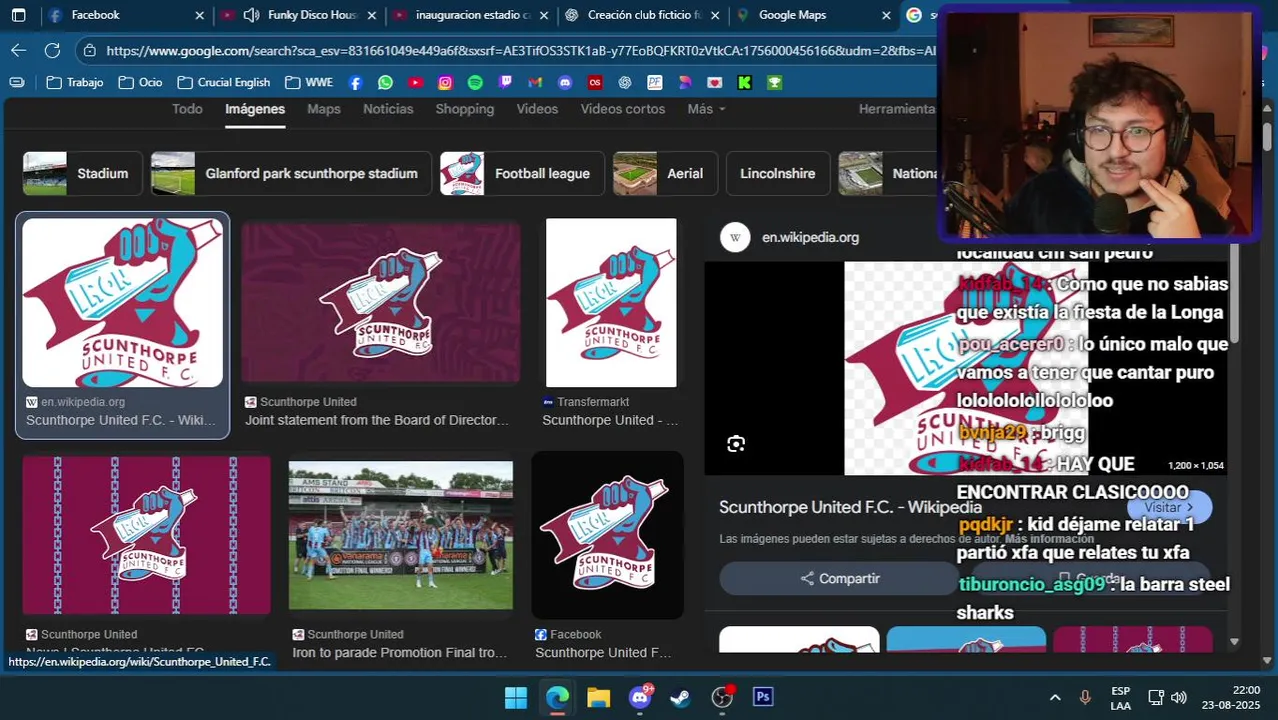The width and height of the screenshot is (1278, 720).
Task: Select the Todo search tab
Action: coord(187,109)
